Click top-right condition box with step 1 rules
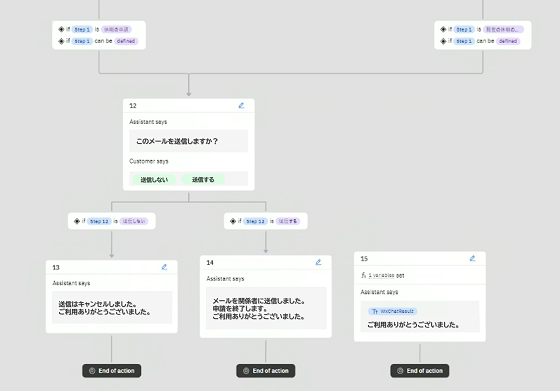This screenshot has height=391, width=560. [x=482, y=35]
